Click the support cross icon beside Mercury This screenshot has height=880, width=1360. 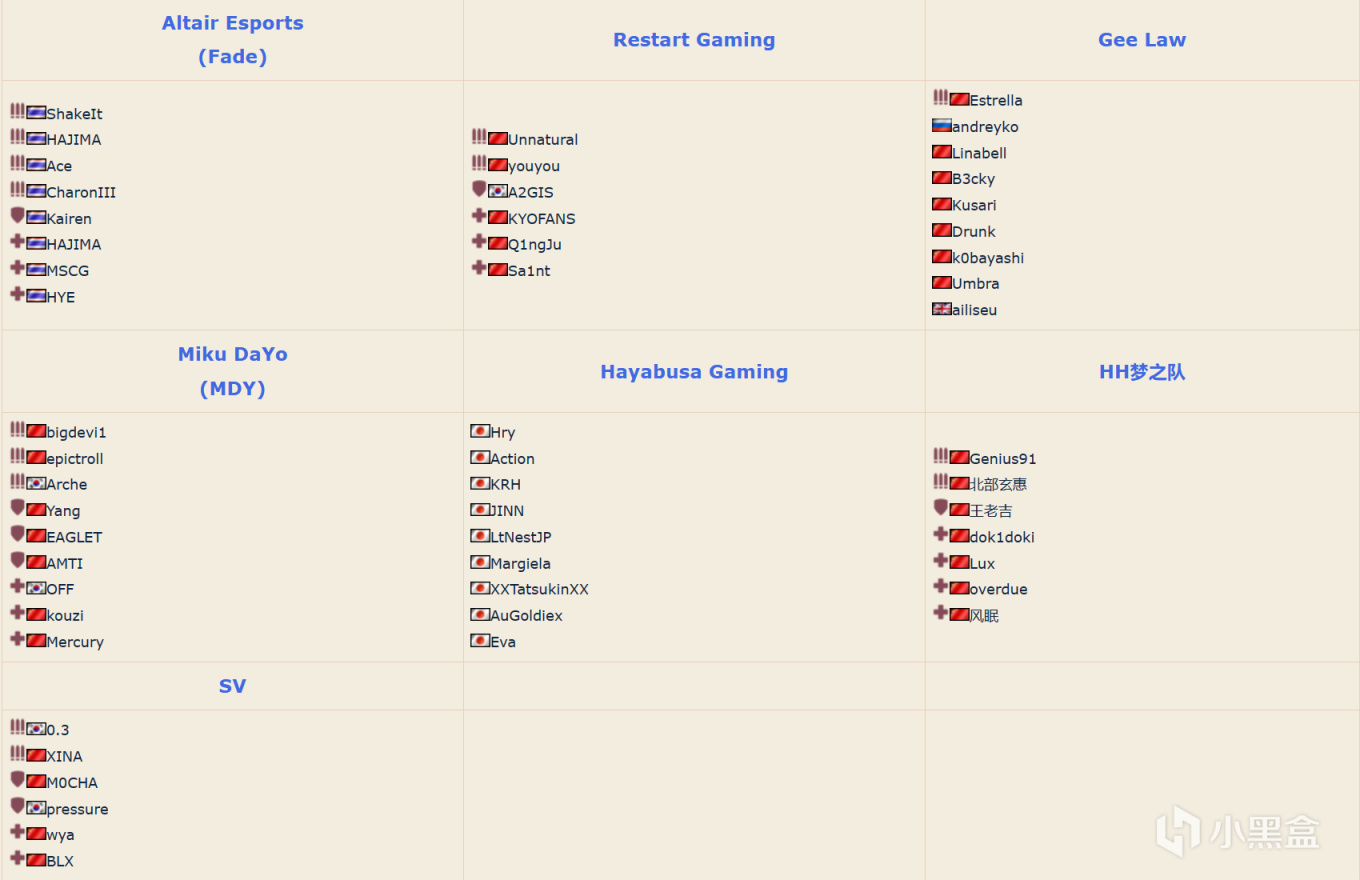pos(17,639)
